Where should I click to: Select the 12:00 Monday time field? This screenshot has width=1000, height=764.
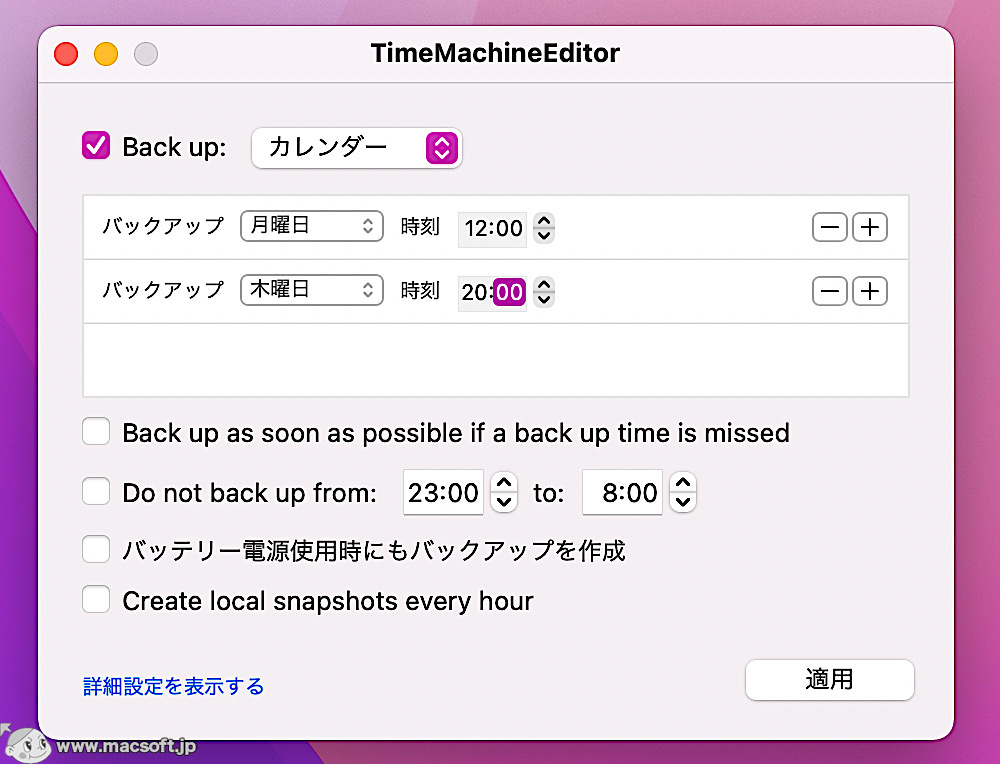pos(492,228)
